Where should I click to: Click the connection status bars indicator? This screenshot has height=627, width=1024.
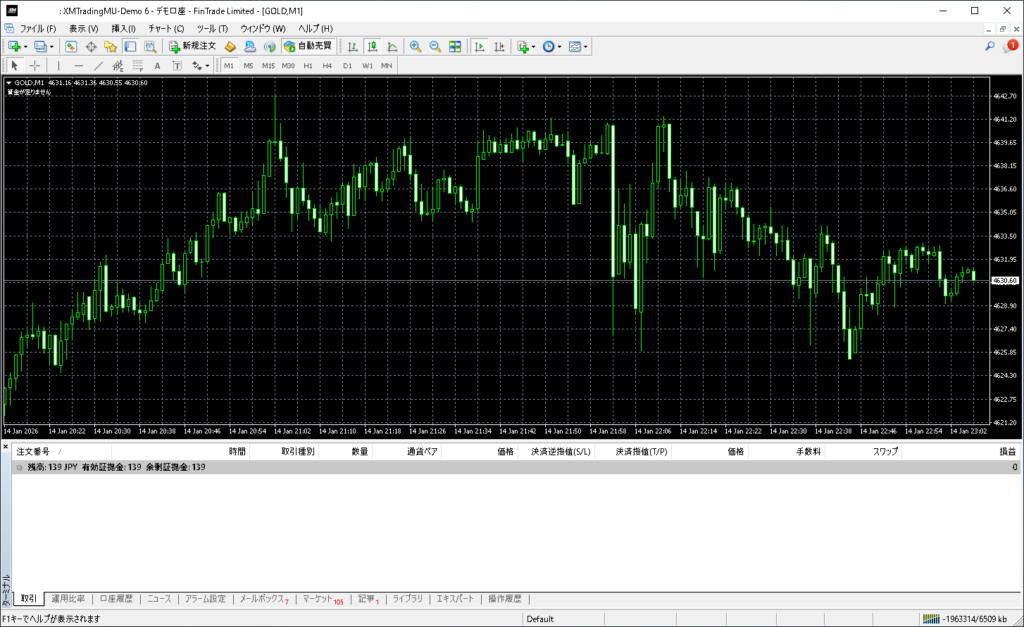(931, 618)
